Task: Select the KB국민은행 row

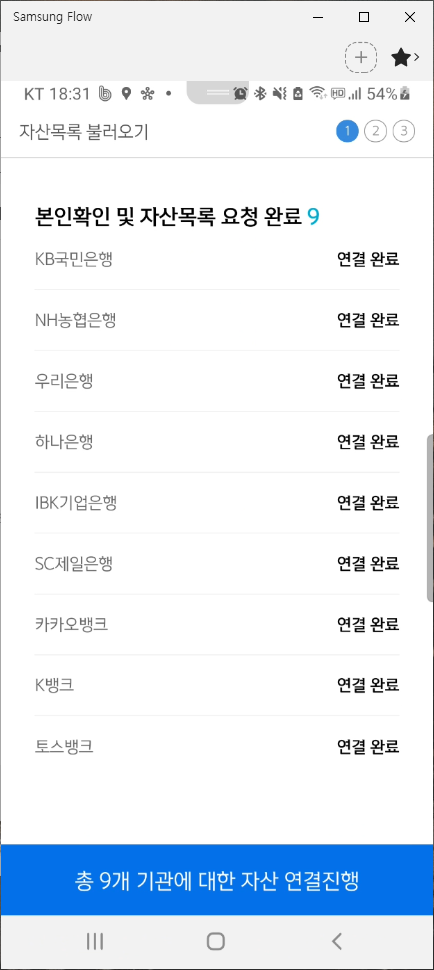Action: click(217, 259)
